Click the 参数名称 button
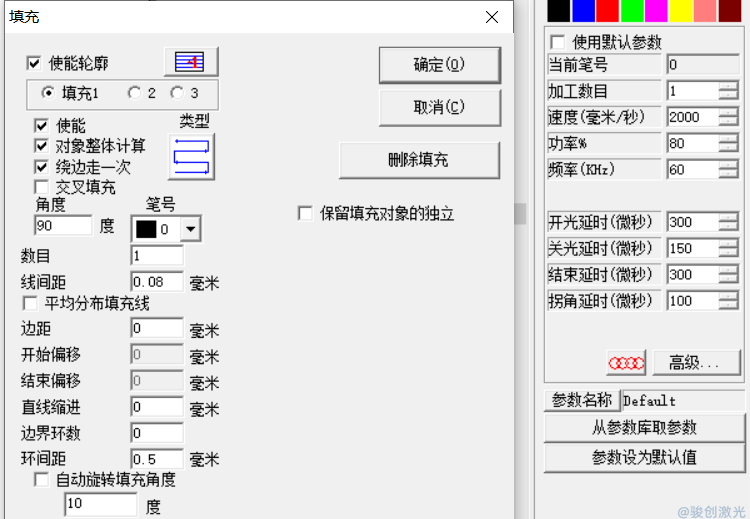This screenshot has width=750, height=519. [x=582, y=400]
